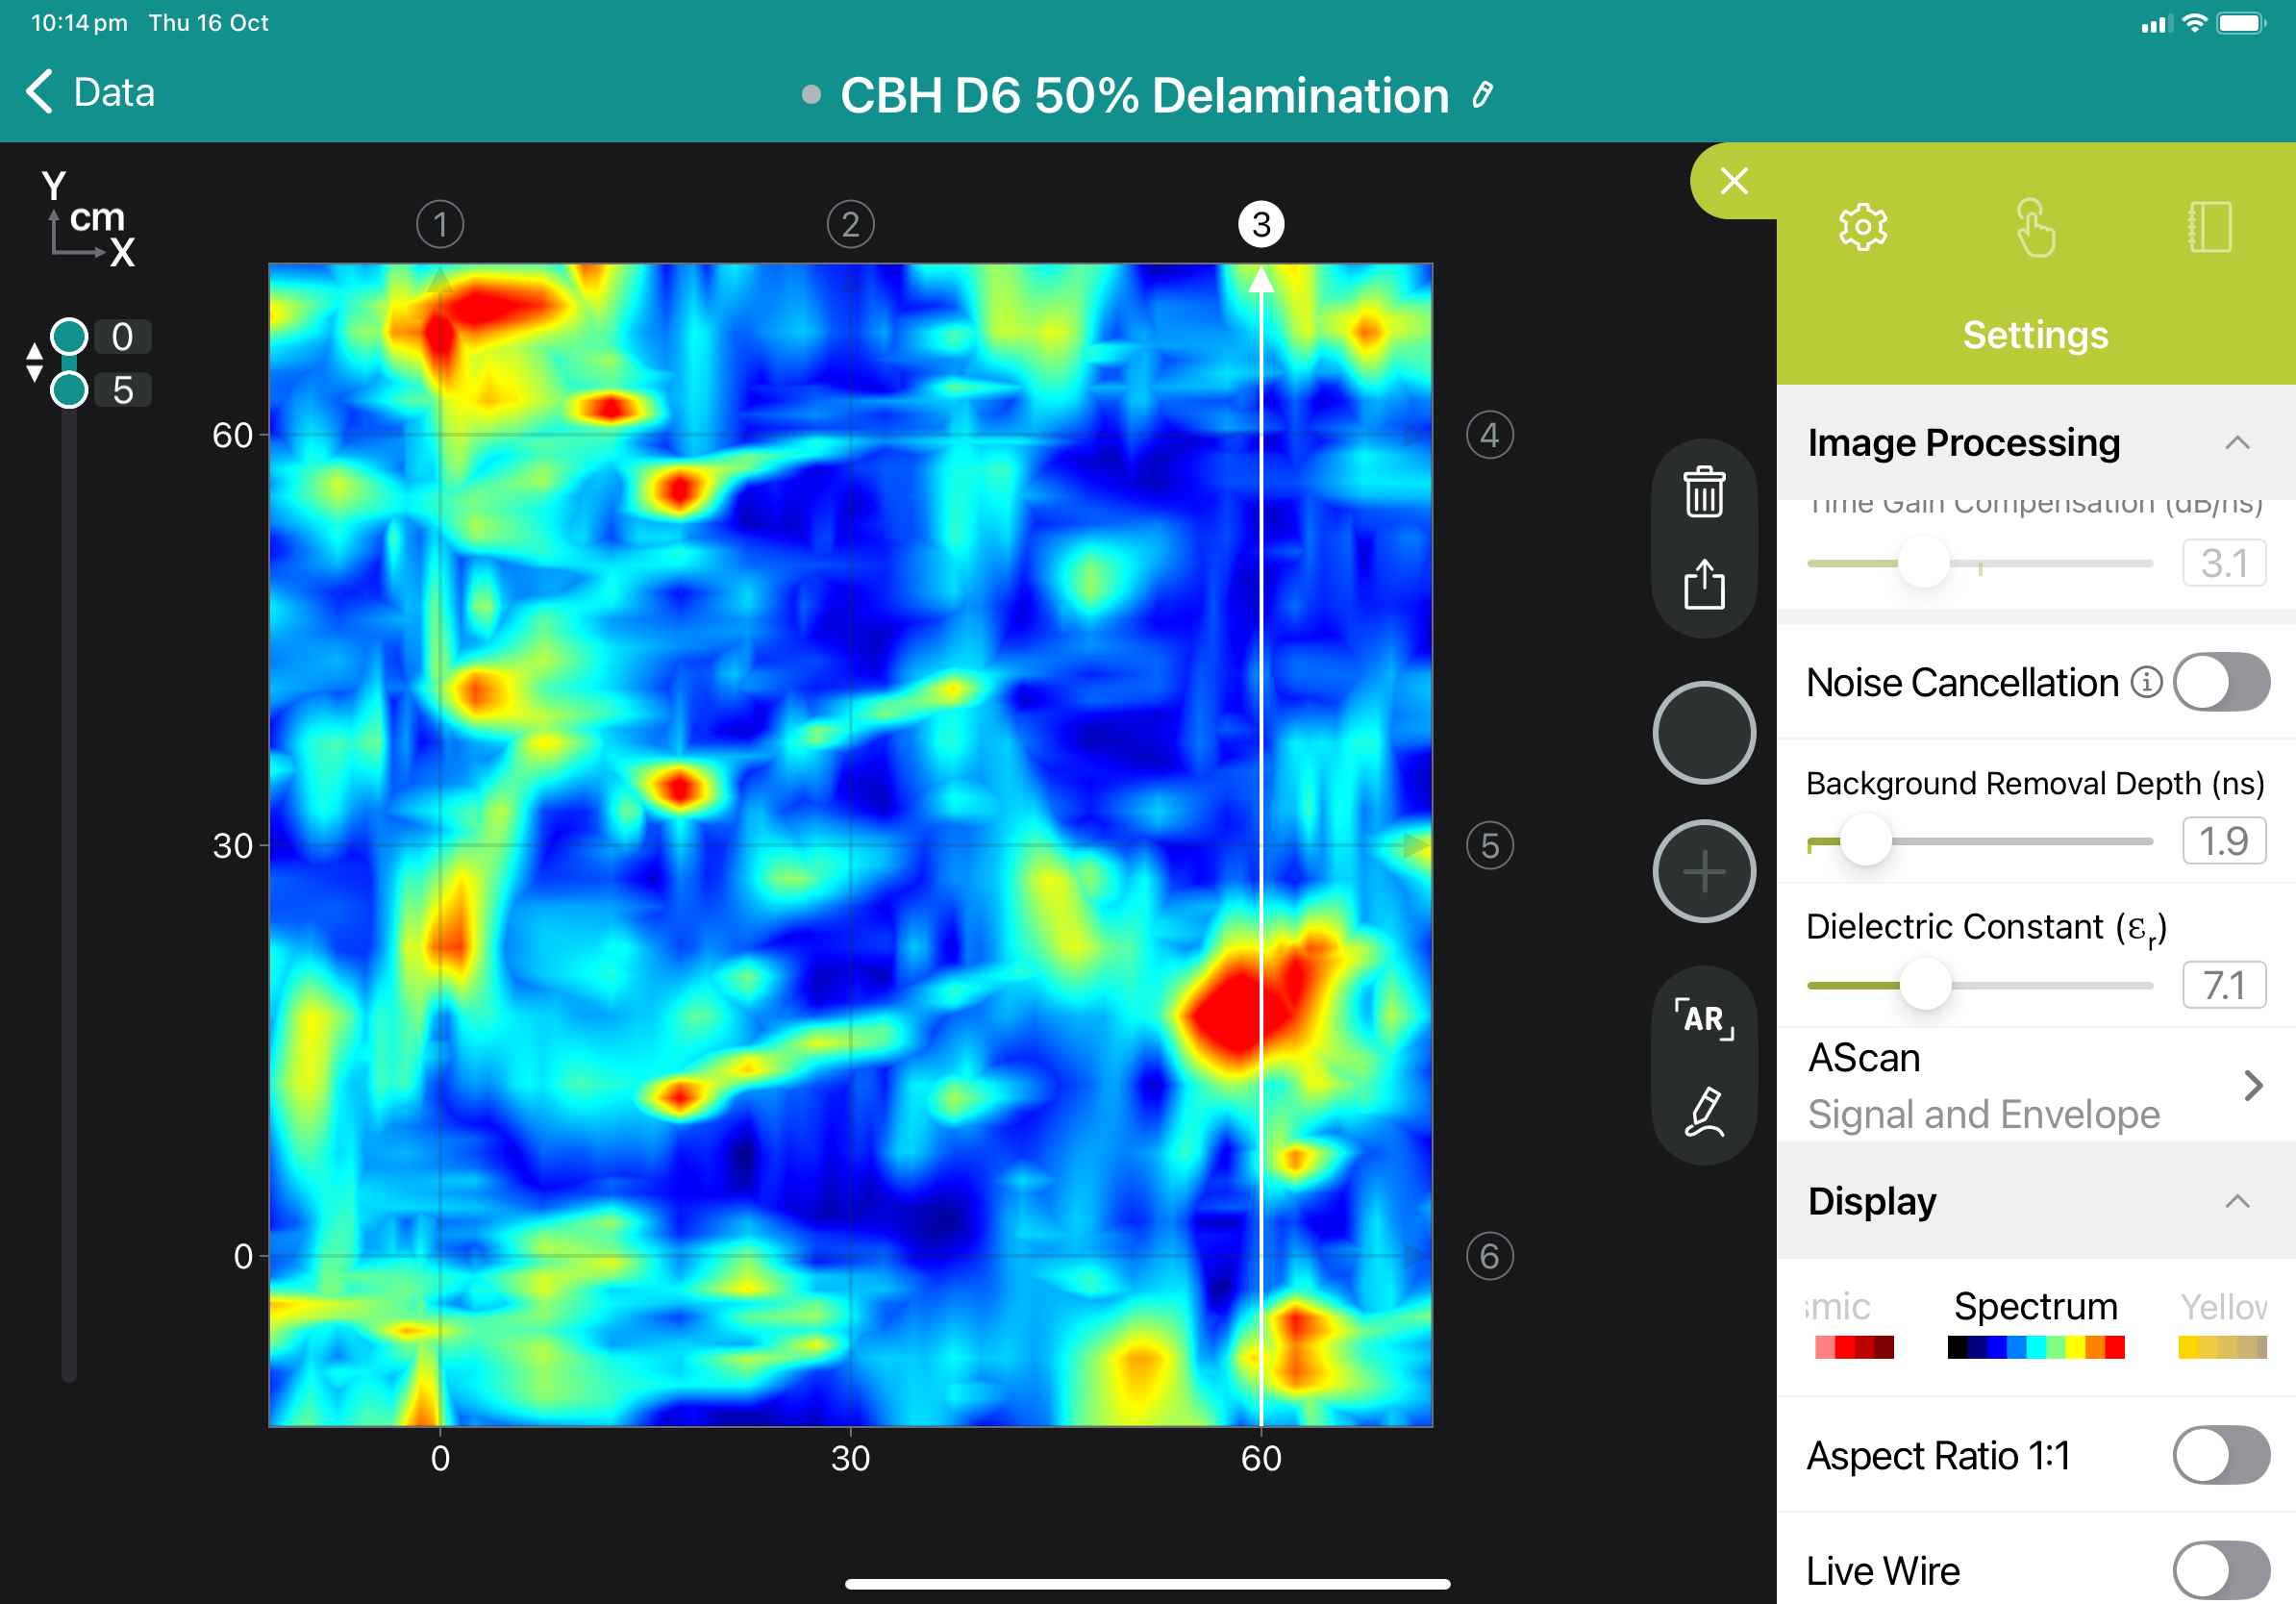Enable Noise Cancellation switch
The height and width of the screenshot is (1604, 2296).
(x=2220, y=682)
